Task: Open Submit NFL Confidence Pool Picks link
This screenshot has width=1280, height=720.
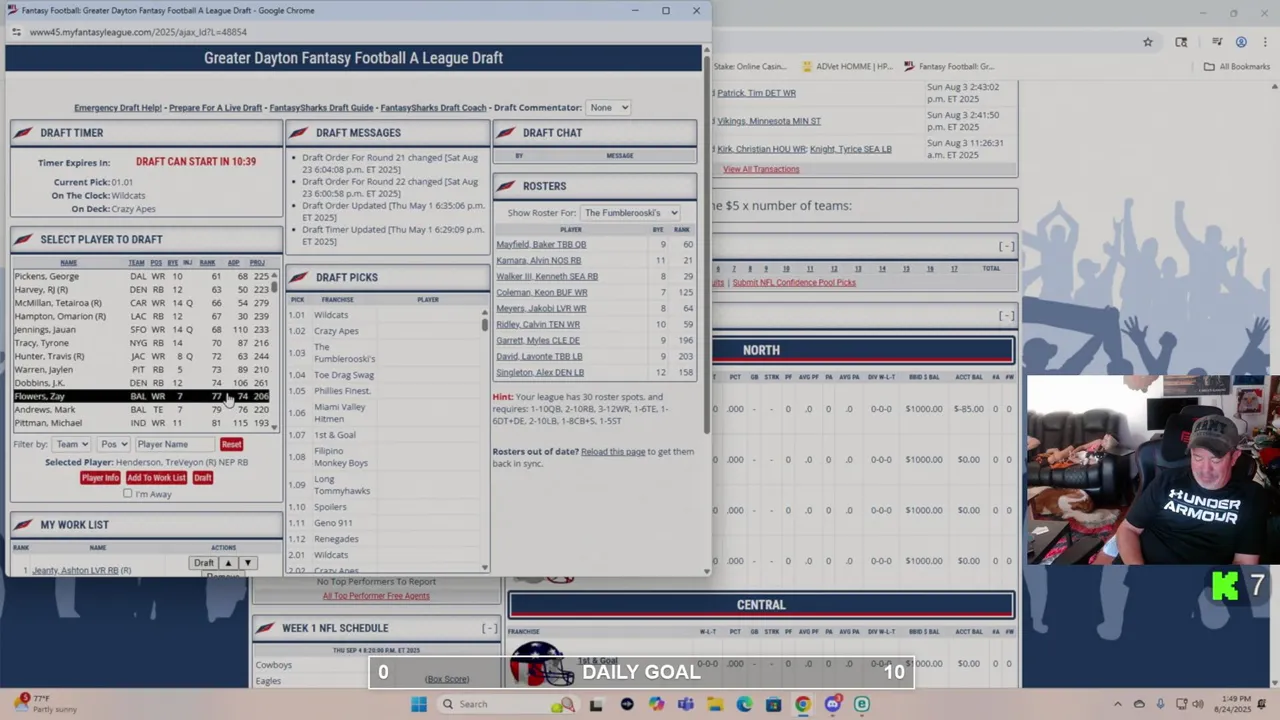Action: 794,283
